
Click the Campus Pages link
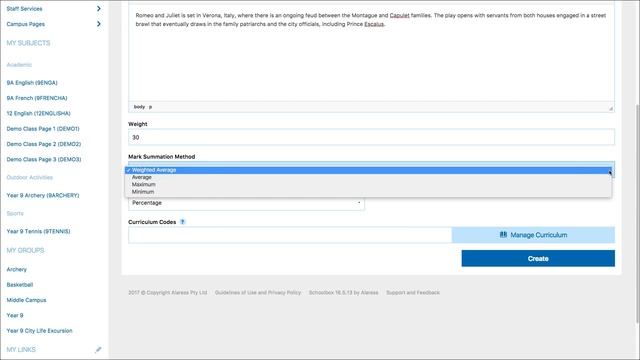pos(26,24)
